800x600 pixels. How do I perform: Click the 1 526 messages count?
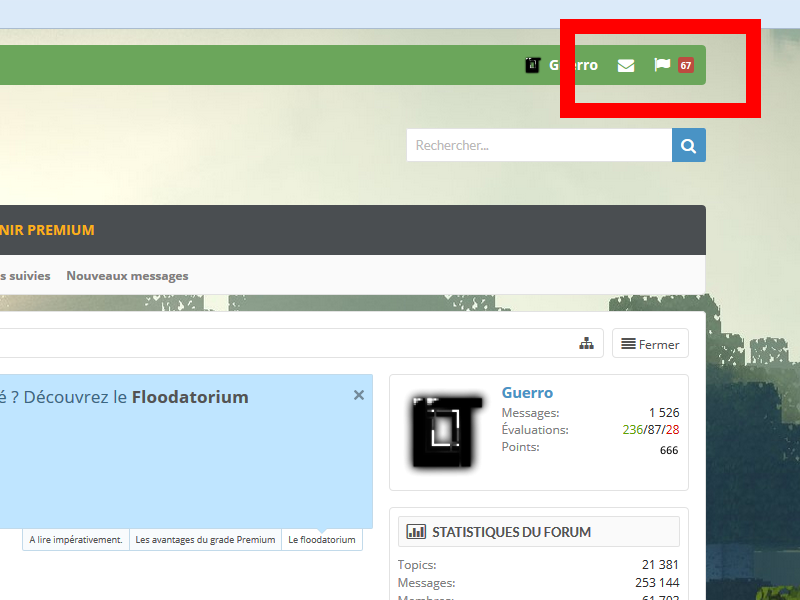(663, 413)
